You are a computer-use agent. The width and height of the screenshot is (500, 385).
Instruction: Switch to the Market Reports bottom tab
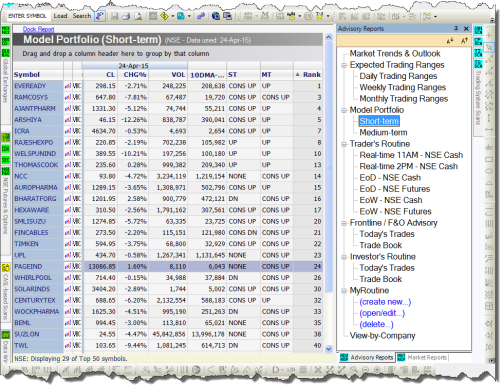coord(422,357)
